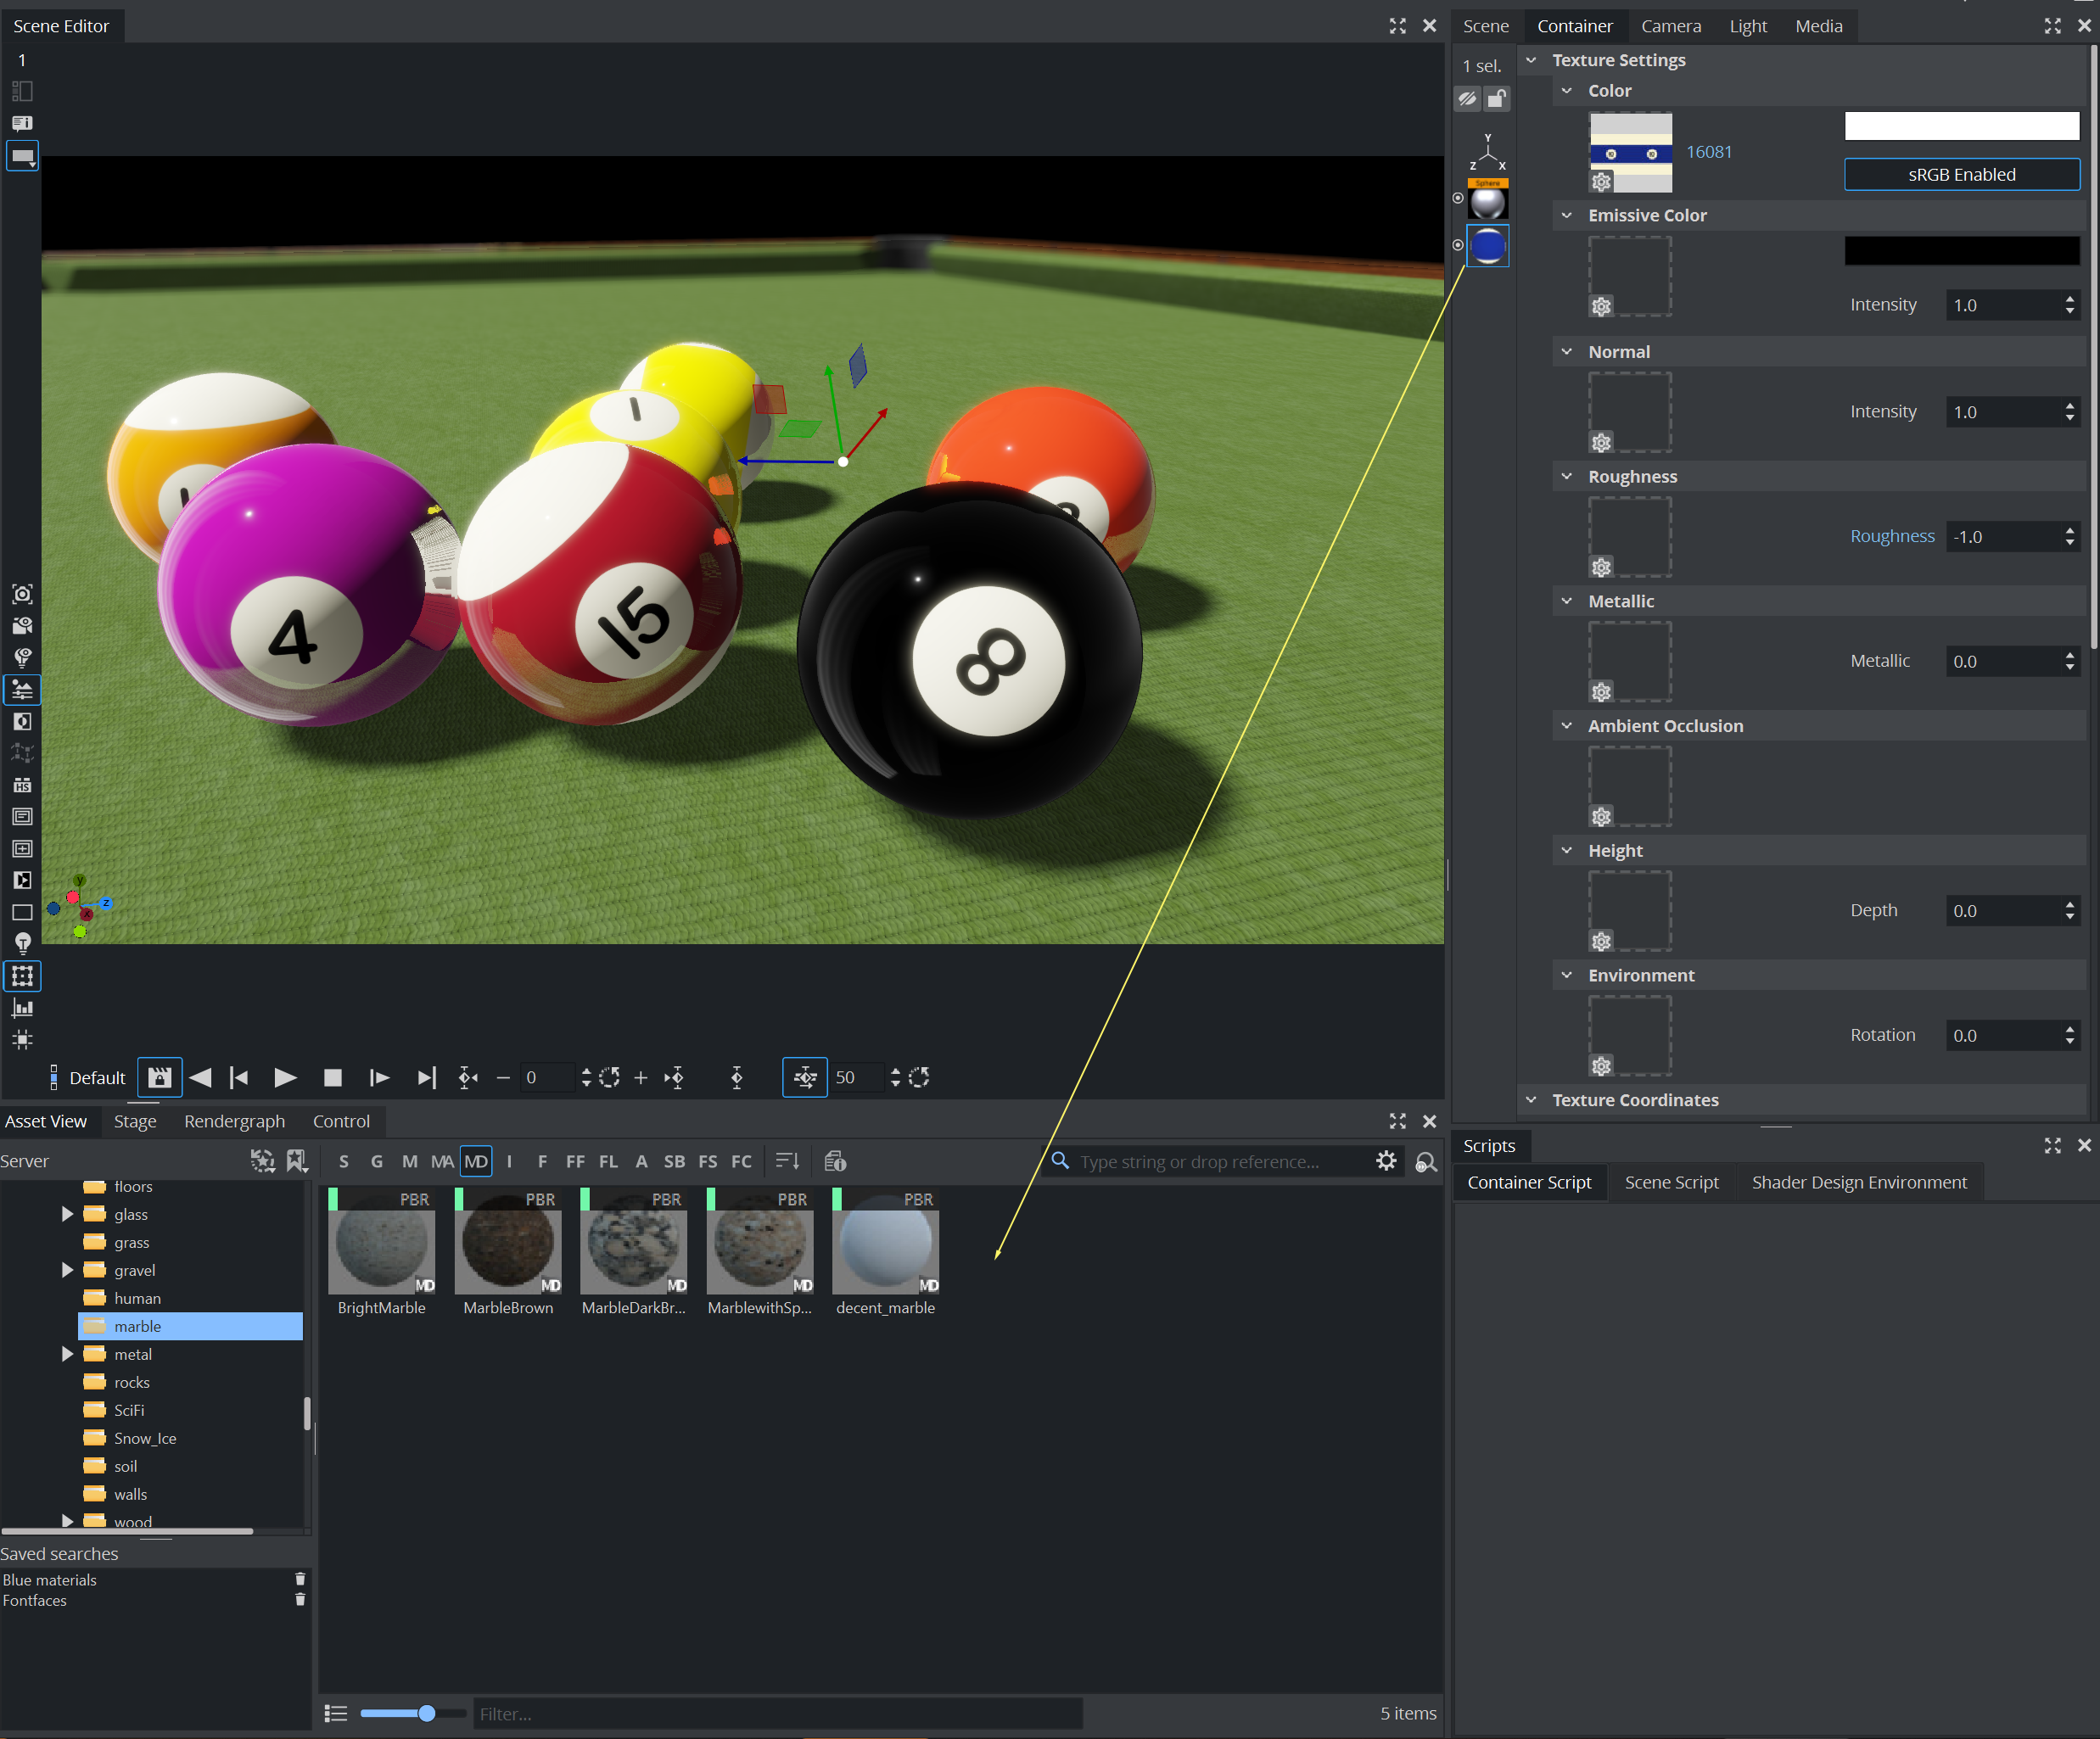Image resolution: width=2100 pixels, height=1739 pixels.
Task: Open the Shader Design Environment tab
Action: [1859, 1182]
